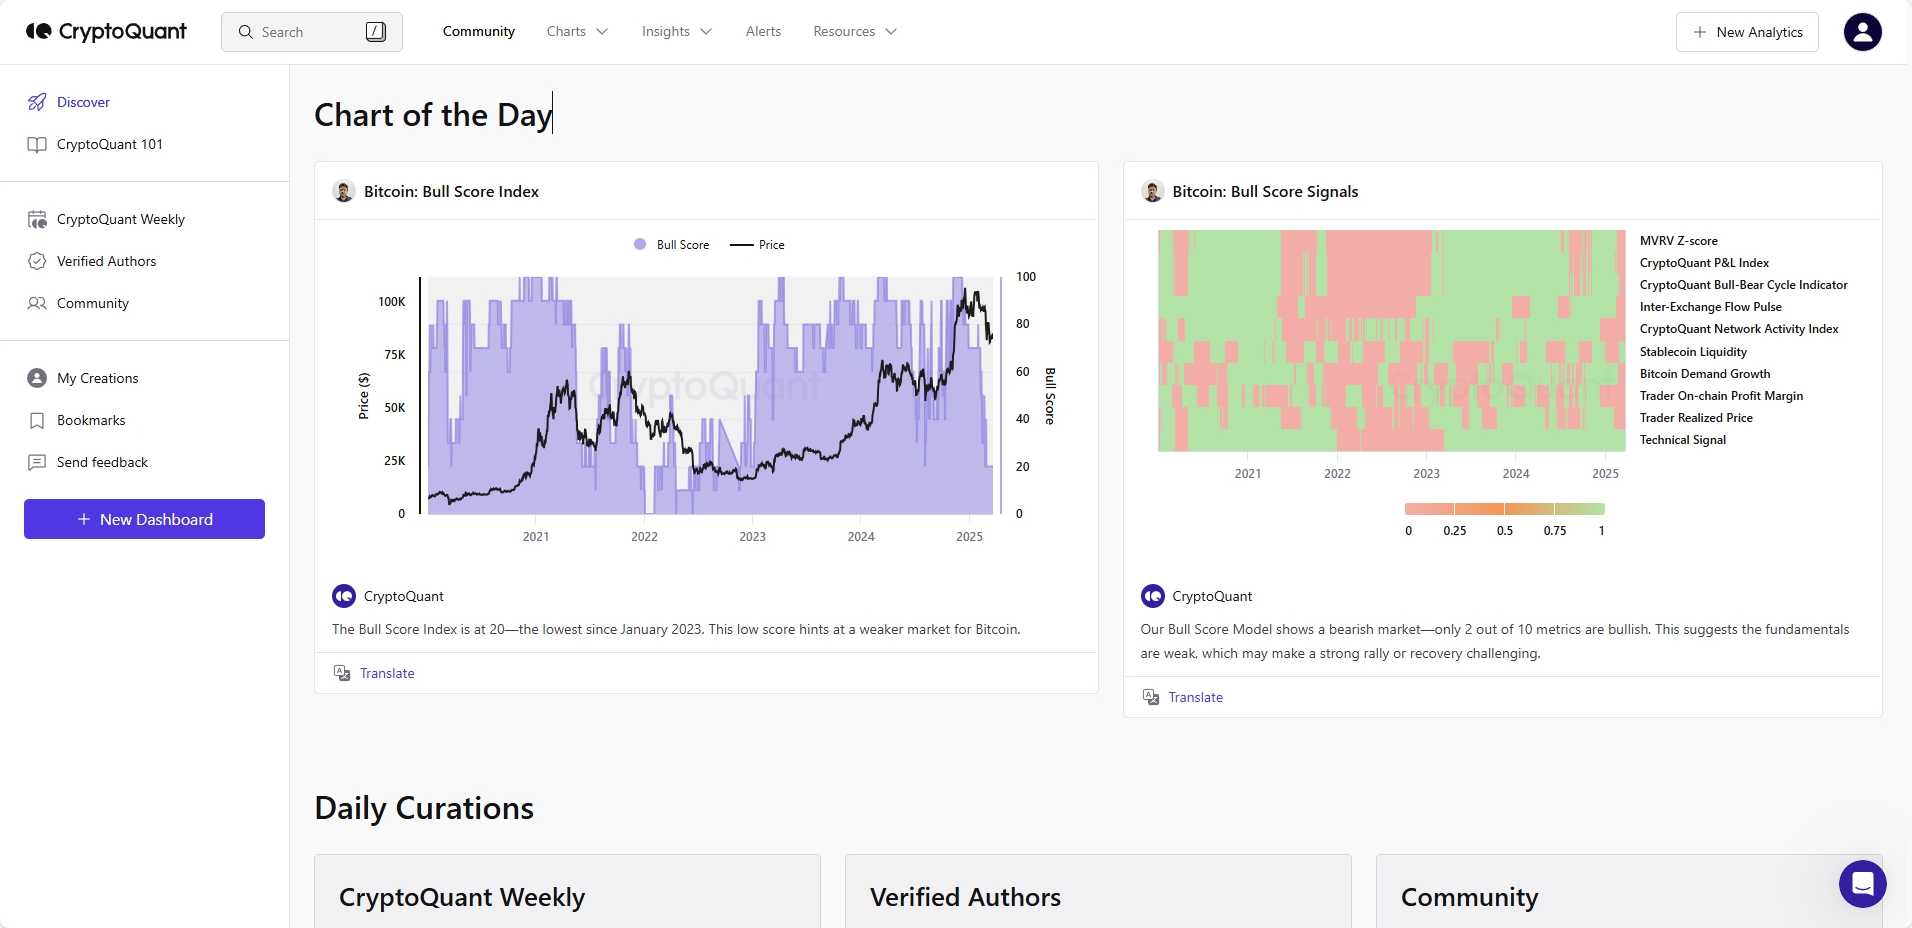Click the profile avatar icon top right
Image resolution: width=1912 pixels, height=928 pixels.
click(1862, 31)
